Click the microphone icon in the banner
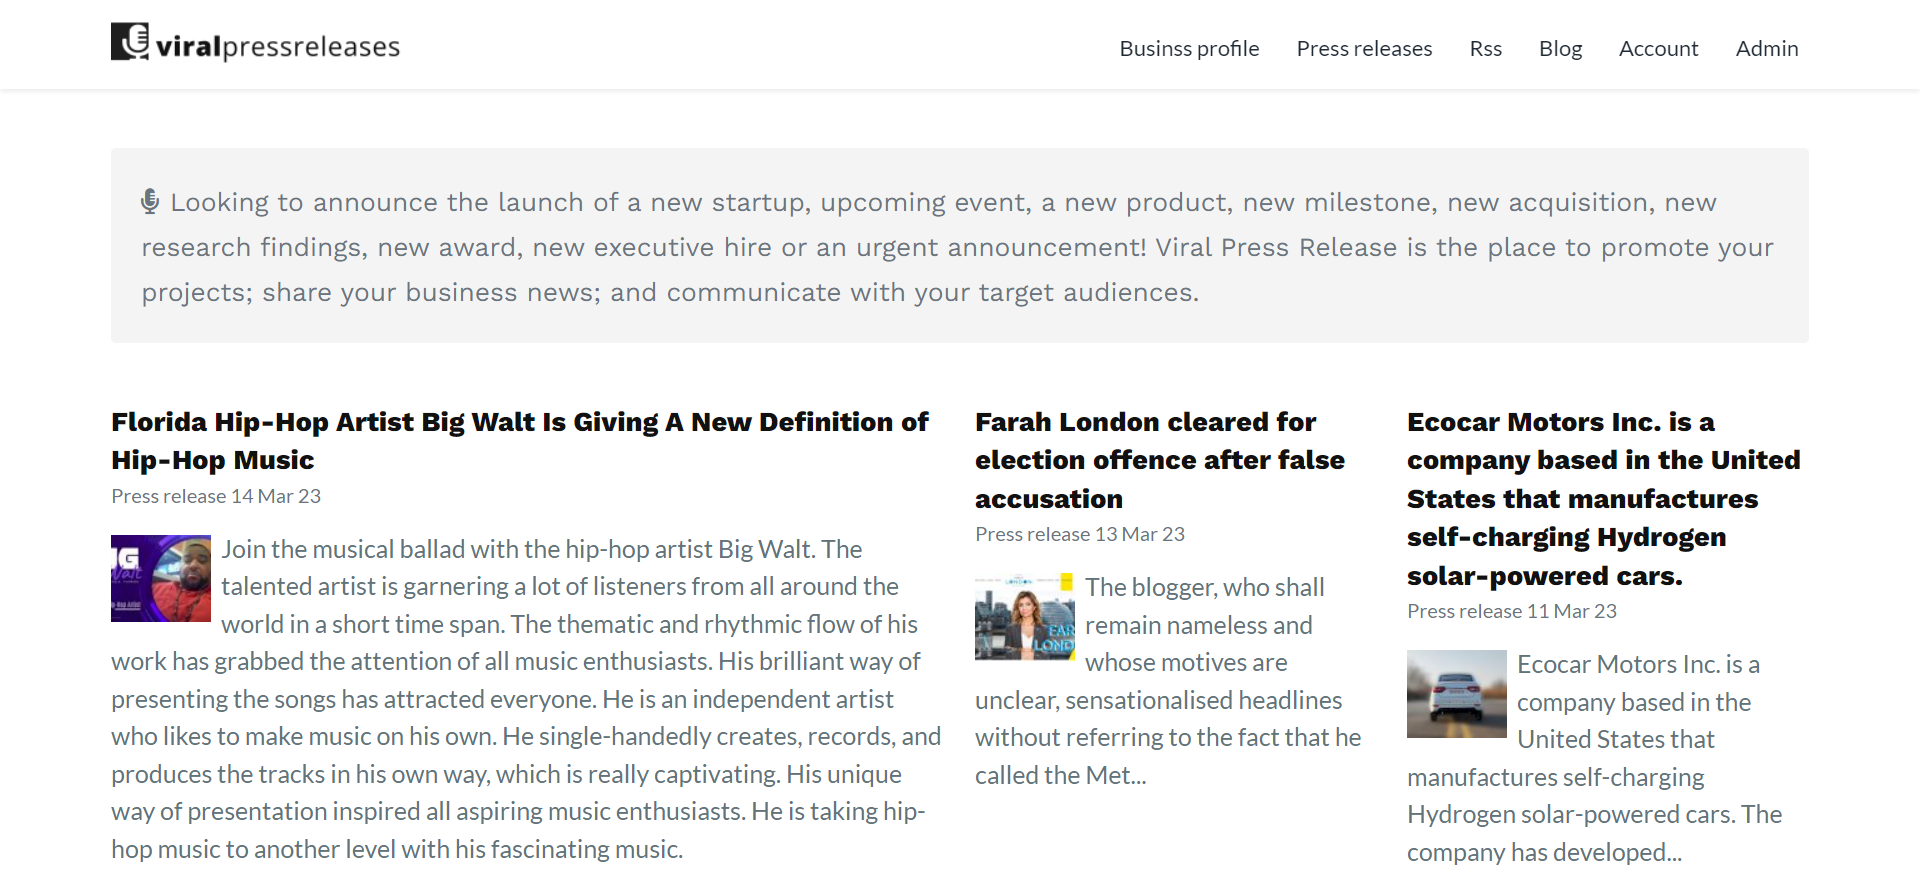The height and width of the screenshot is (892, 1920). (150, 201)
